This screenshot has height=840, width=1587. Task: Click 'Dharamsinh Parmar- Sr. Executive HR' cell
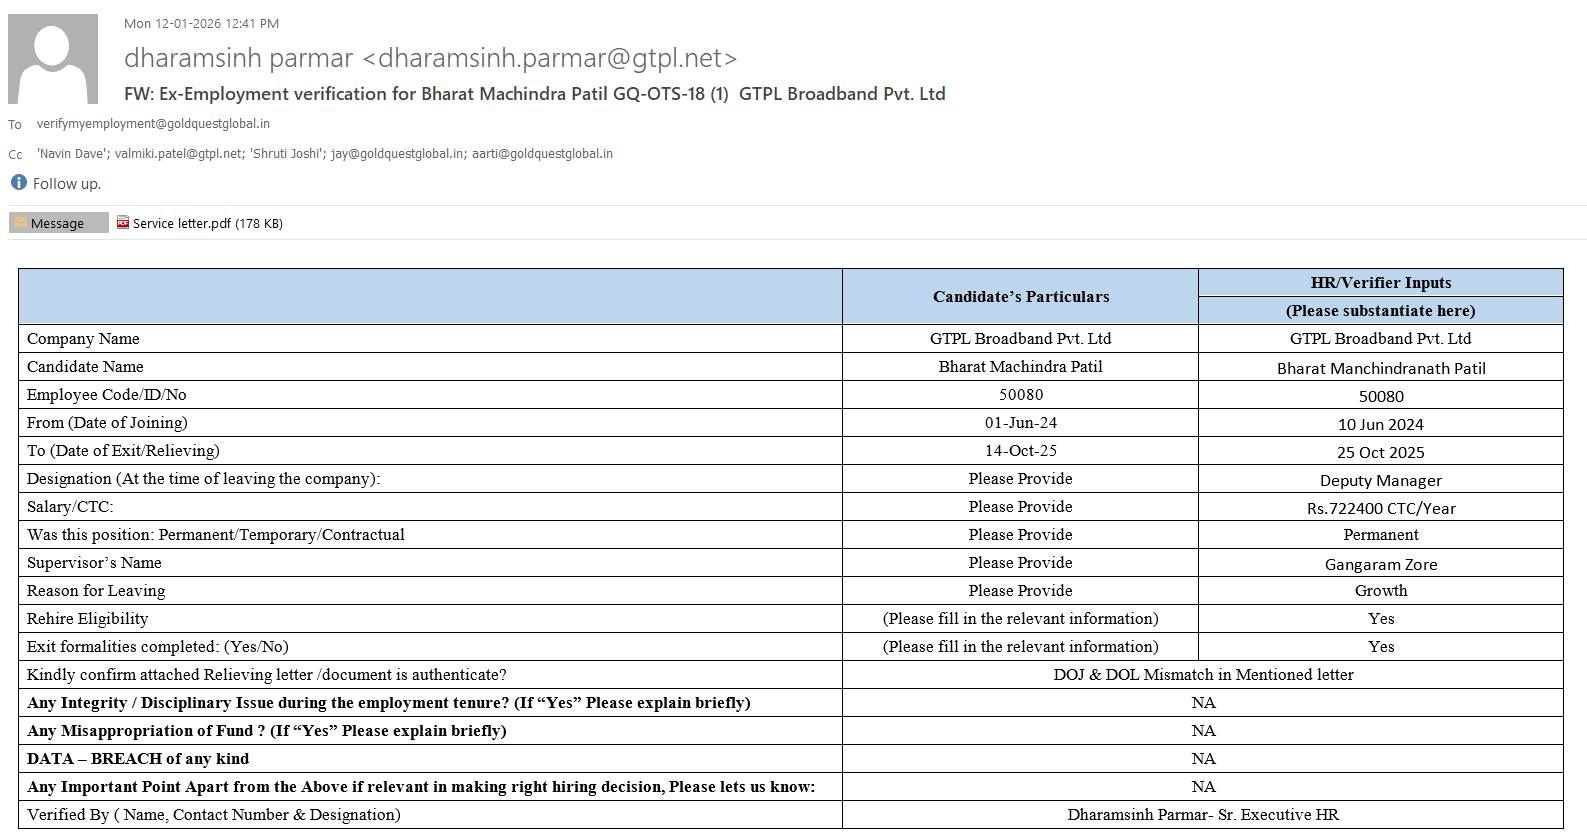pyautogui.click(x=1203, y=815)
